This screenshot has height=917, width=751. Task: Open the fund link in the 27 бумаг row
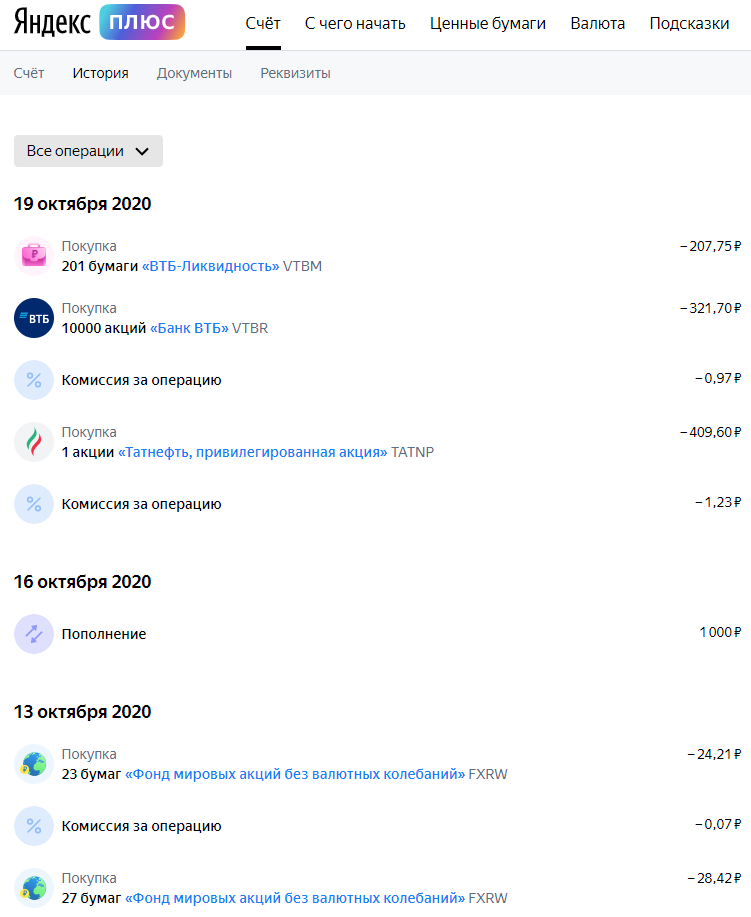295,898
